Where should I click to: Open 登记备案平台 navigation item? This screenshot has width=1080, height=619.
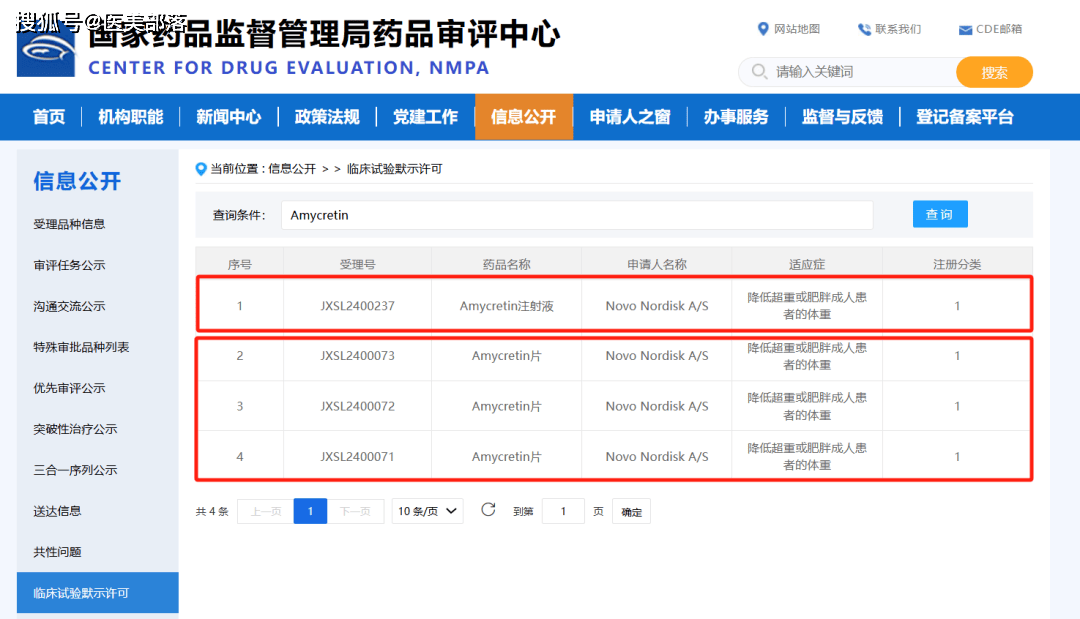click(964, 117)
